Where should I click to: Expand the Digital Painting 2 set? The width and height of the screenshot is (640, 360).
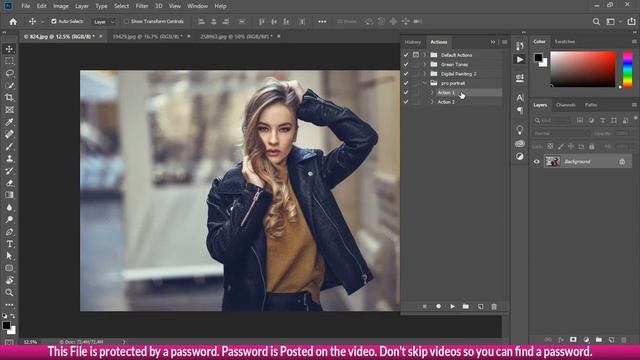click(424, 74)
